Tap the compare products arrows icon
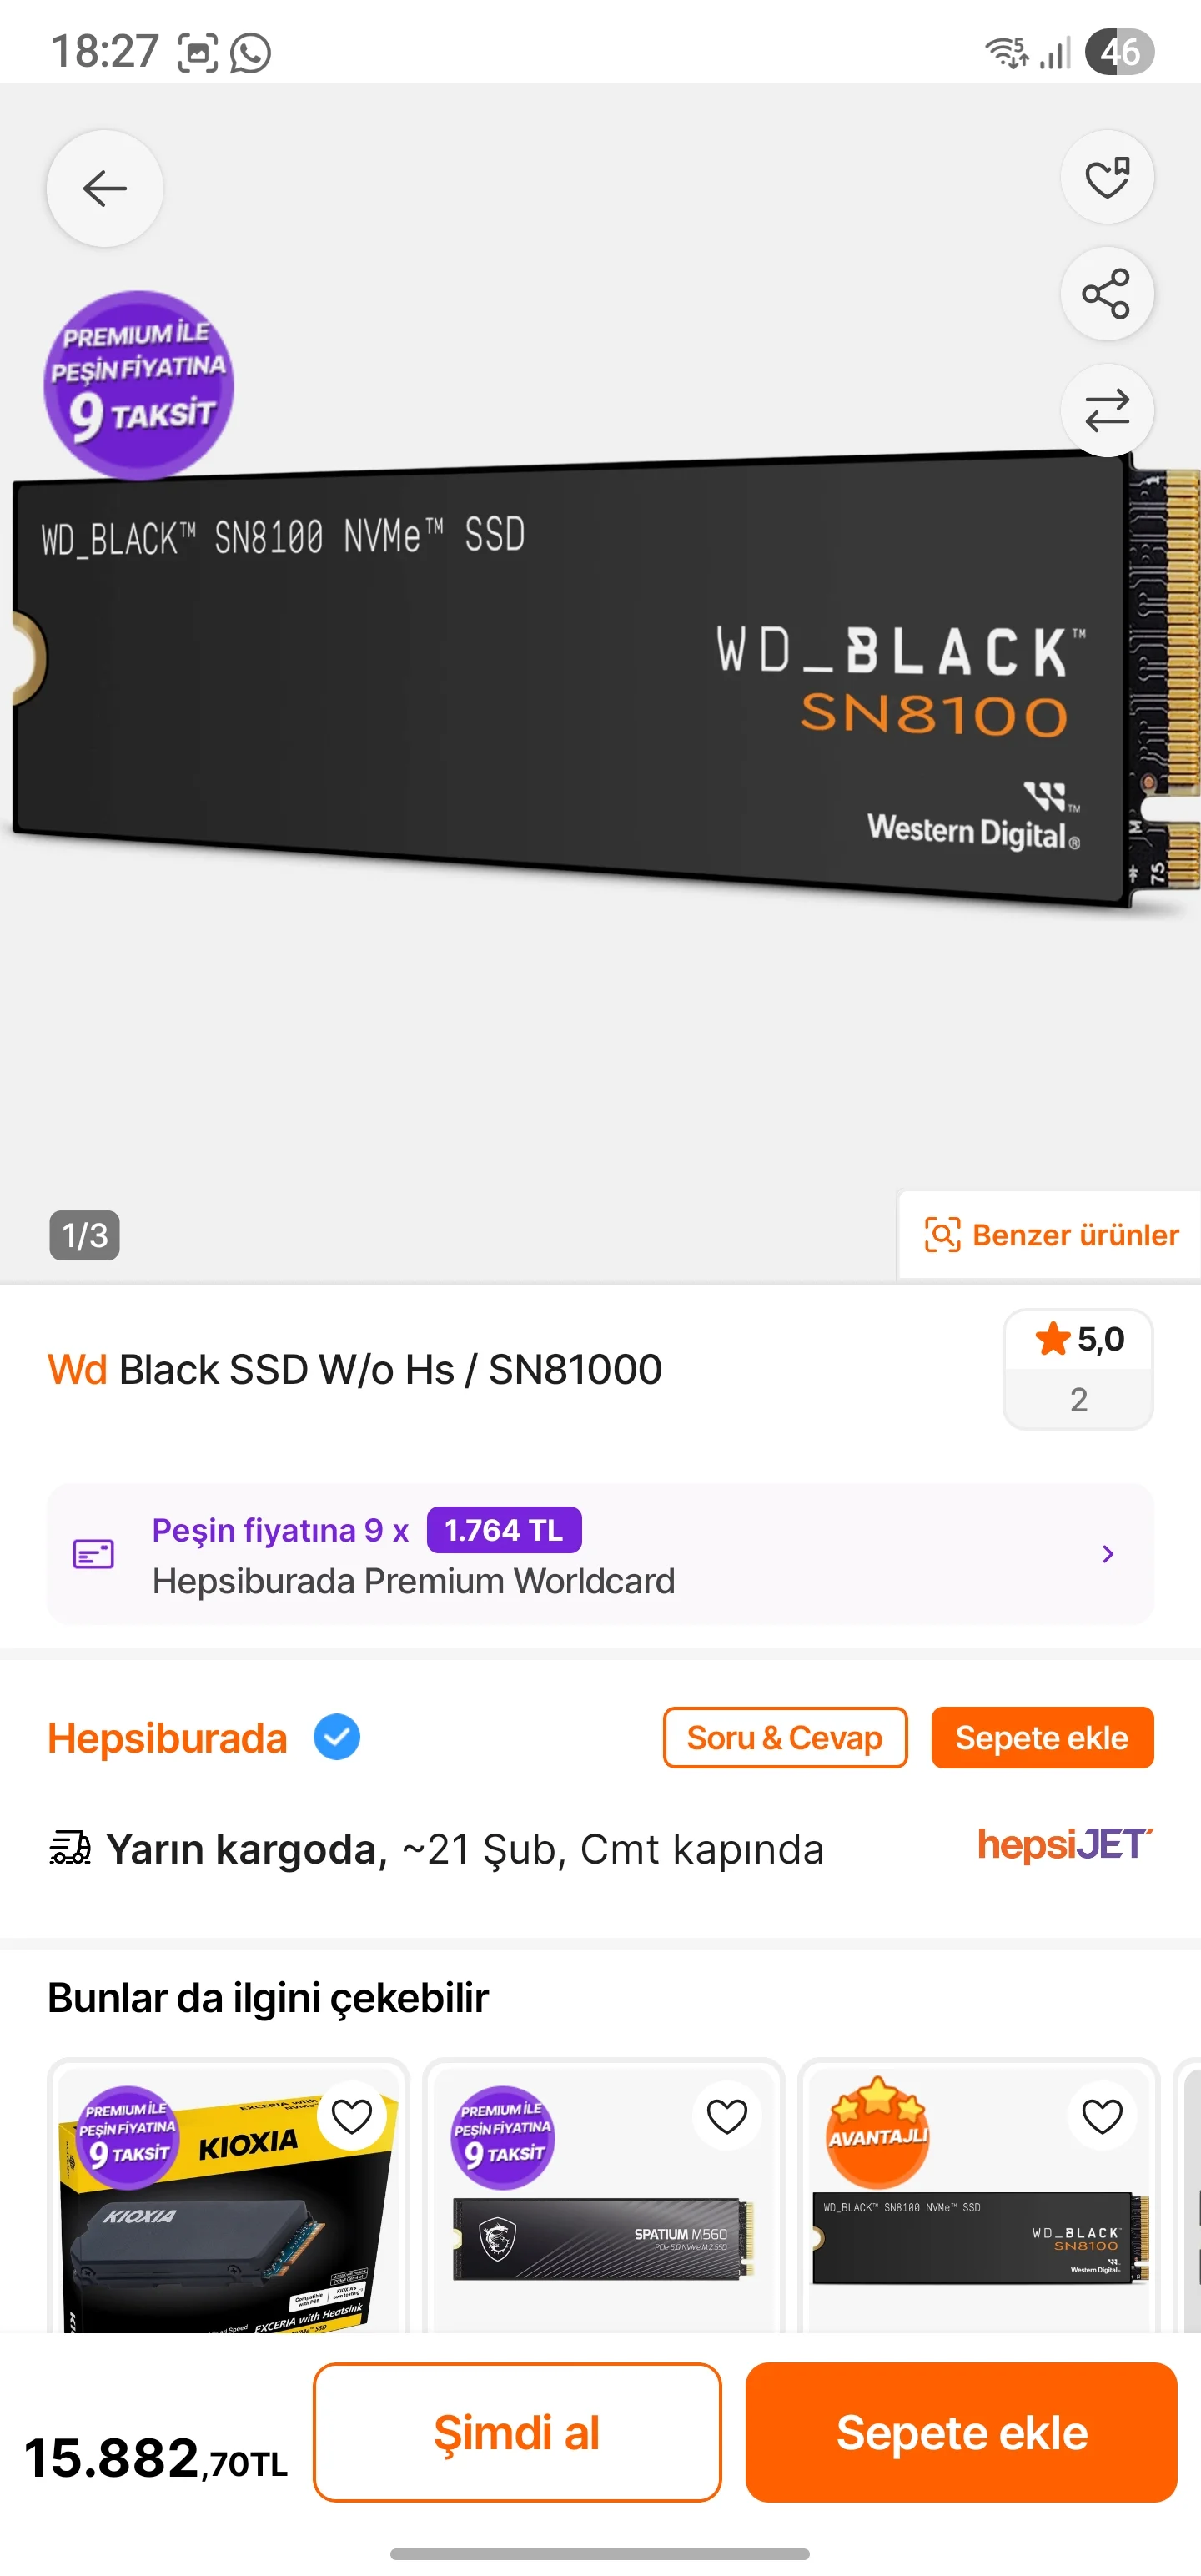The height and width of the screenshot is (2576, 1201). 1107,410
